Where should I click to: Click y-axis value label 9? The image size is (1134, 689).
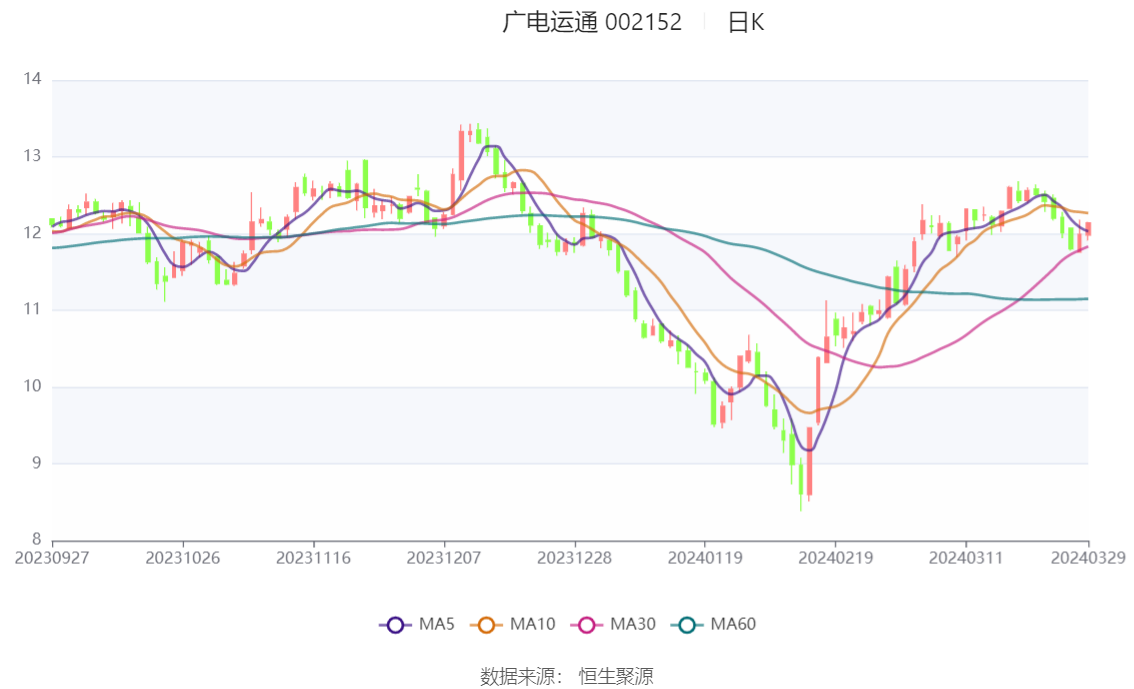(x=36, y=463)
